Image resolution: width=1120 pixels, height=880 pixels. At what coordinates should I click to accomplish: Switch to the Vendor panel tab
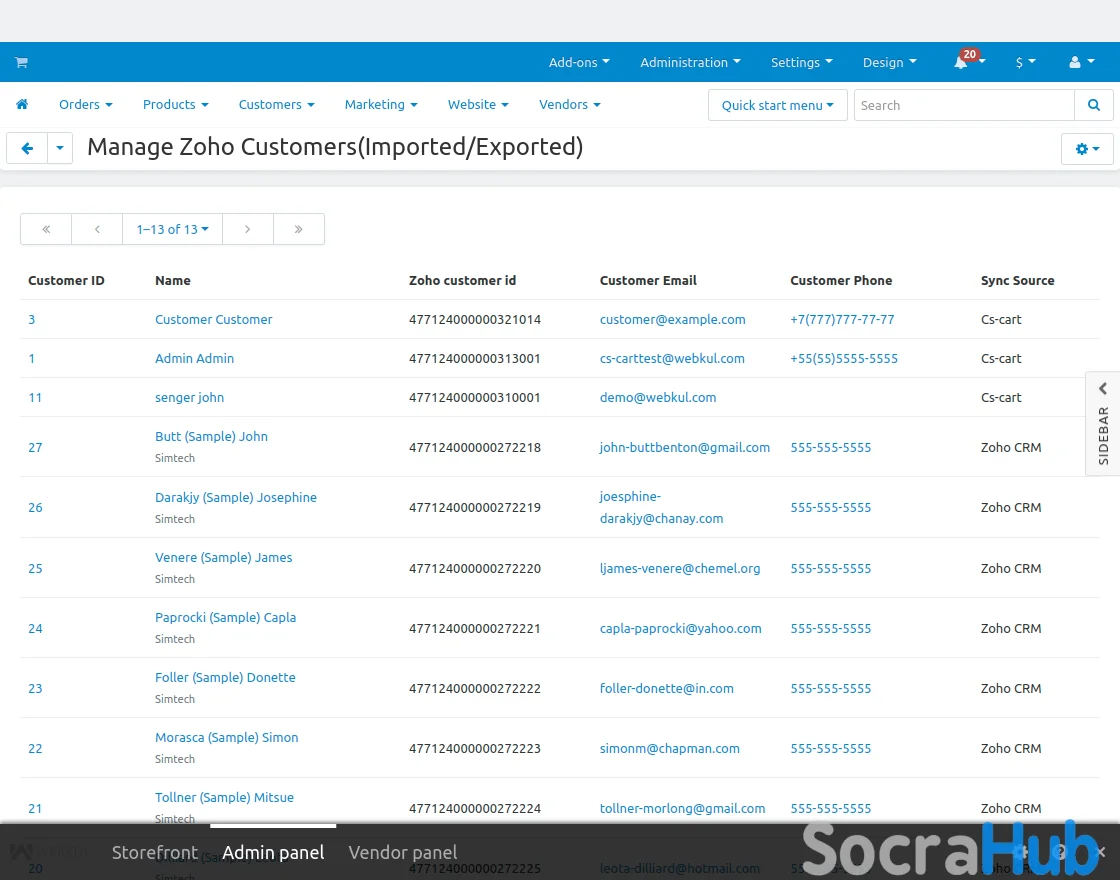click(x=403, y=852)
